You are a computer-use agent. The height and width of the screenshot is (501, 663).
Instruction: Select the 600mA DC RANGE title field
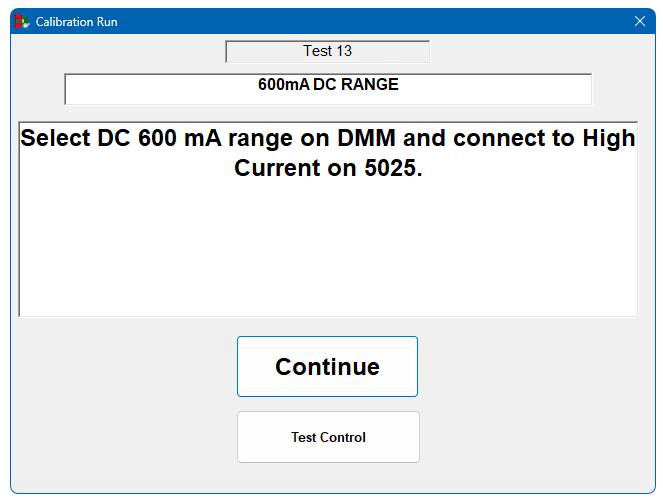(328, 88)
